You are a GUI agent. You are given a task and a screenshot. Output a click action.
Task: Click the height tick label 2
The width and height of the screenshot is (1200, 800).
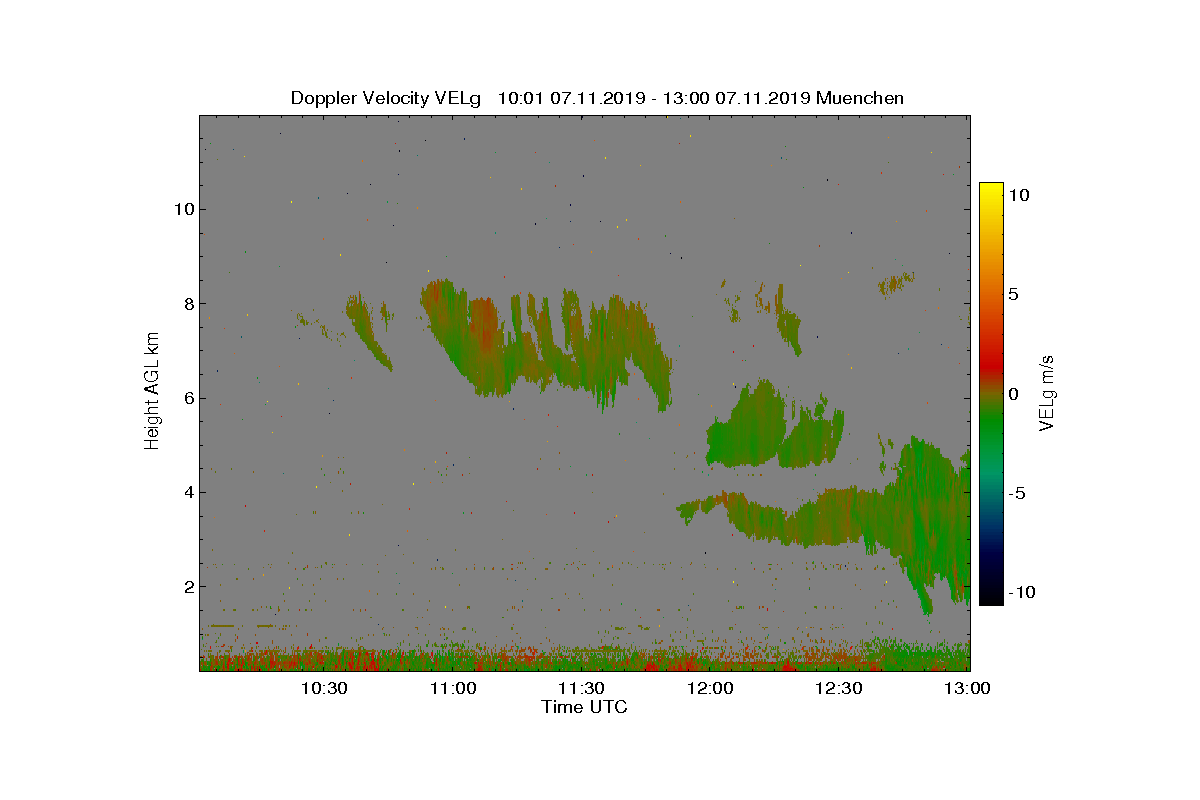click(x=187, y=586)
